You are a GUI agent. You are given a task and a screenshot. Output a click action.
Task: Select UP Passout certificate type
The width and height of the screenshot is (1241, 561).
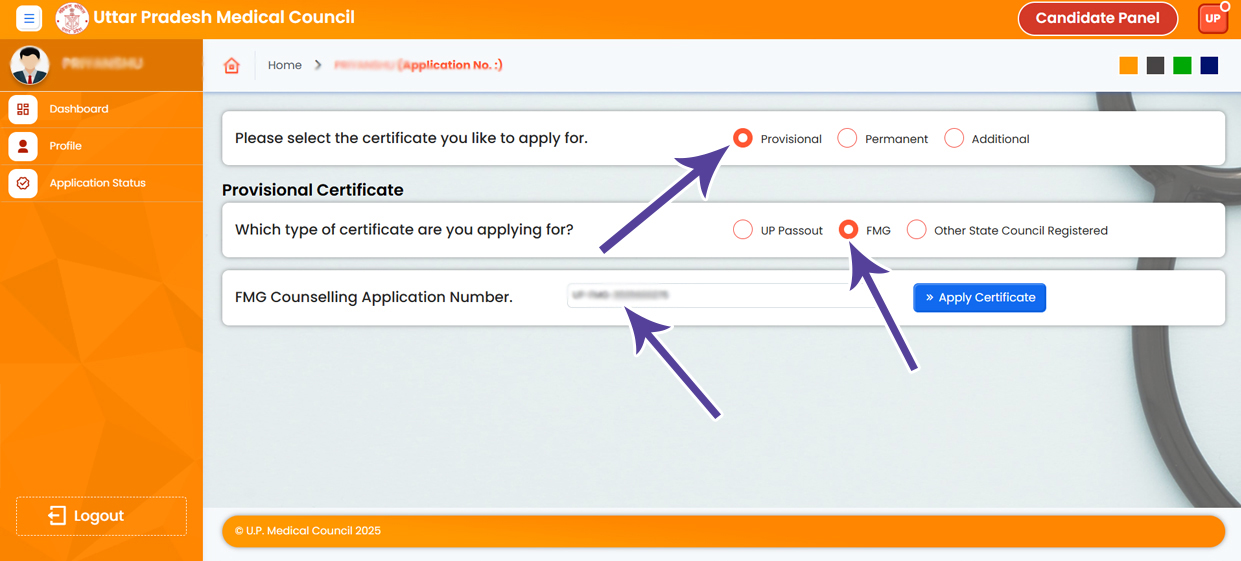(743, 230)
